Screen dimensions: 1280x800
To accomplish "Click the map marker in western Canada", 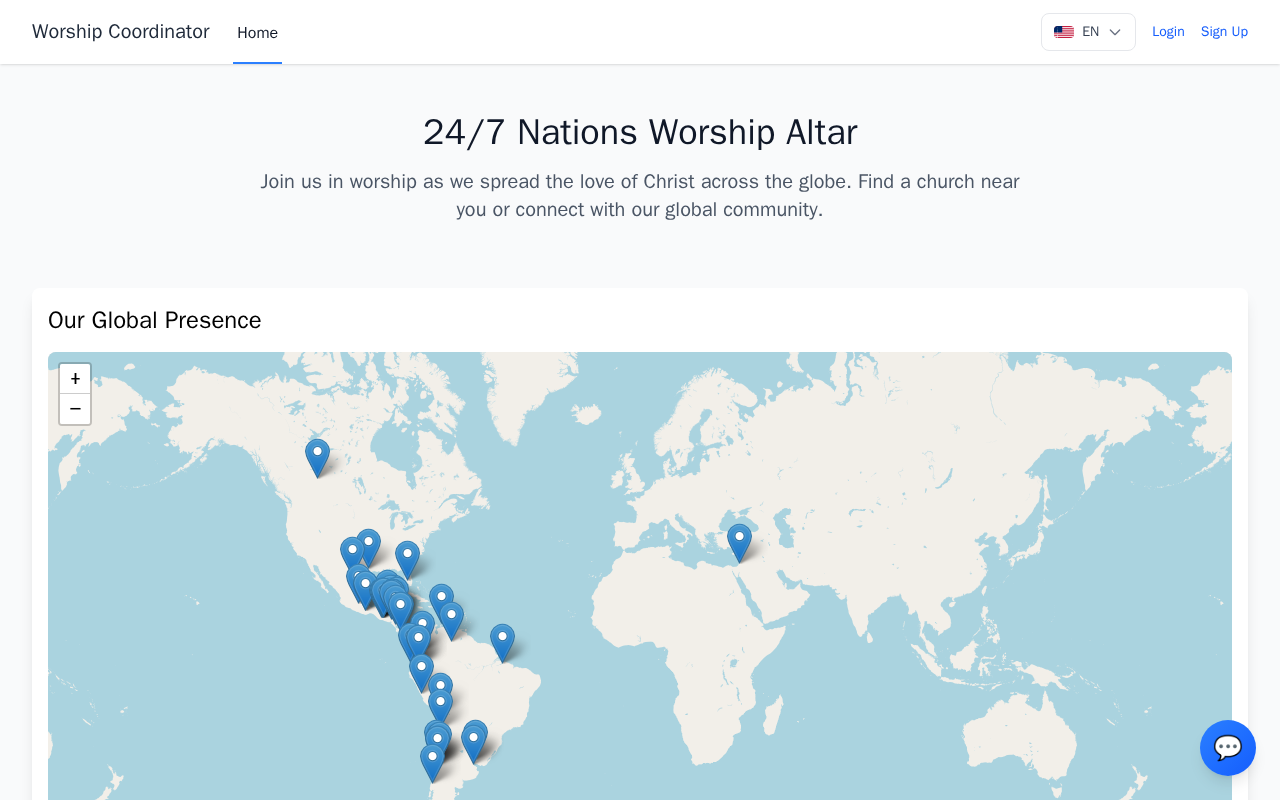I will pyautogui.click(x=317, y=456).
